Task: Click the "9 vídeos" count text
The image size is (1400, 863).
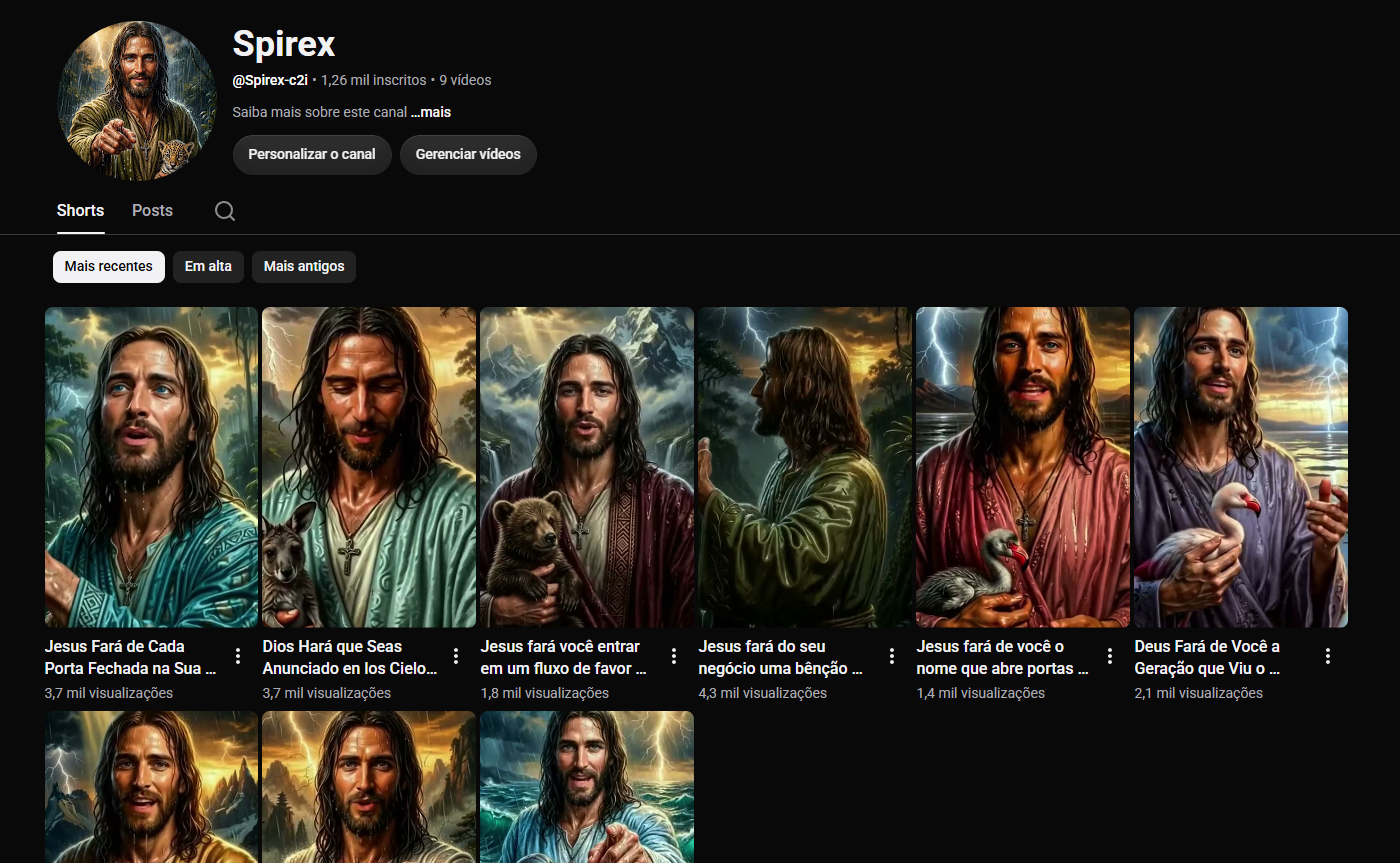Action: (x=465, y=80)
